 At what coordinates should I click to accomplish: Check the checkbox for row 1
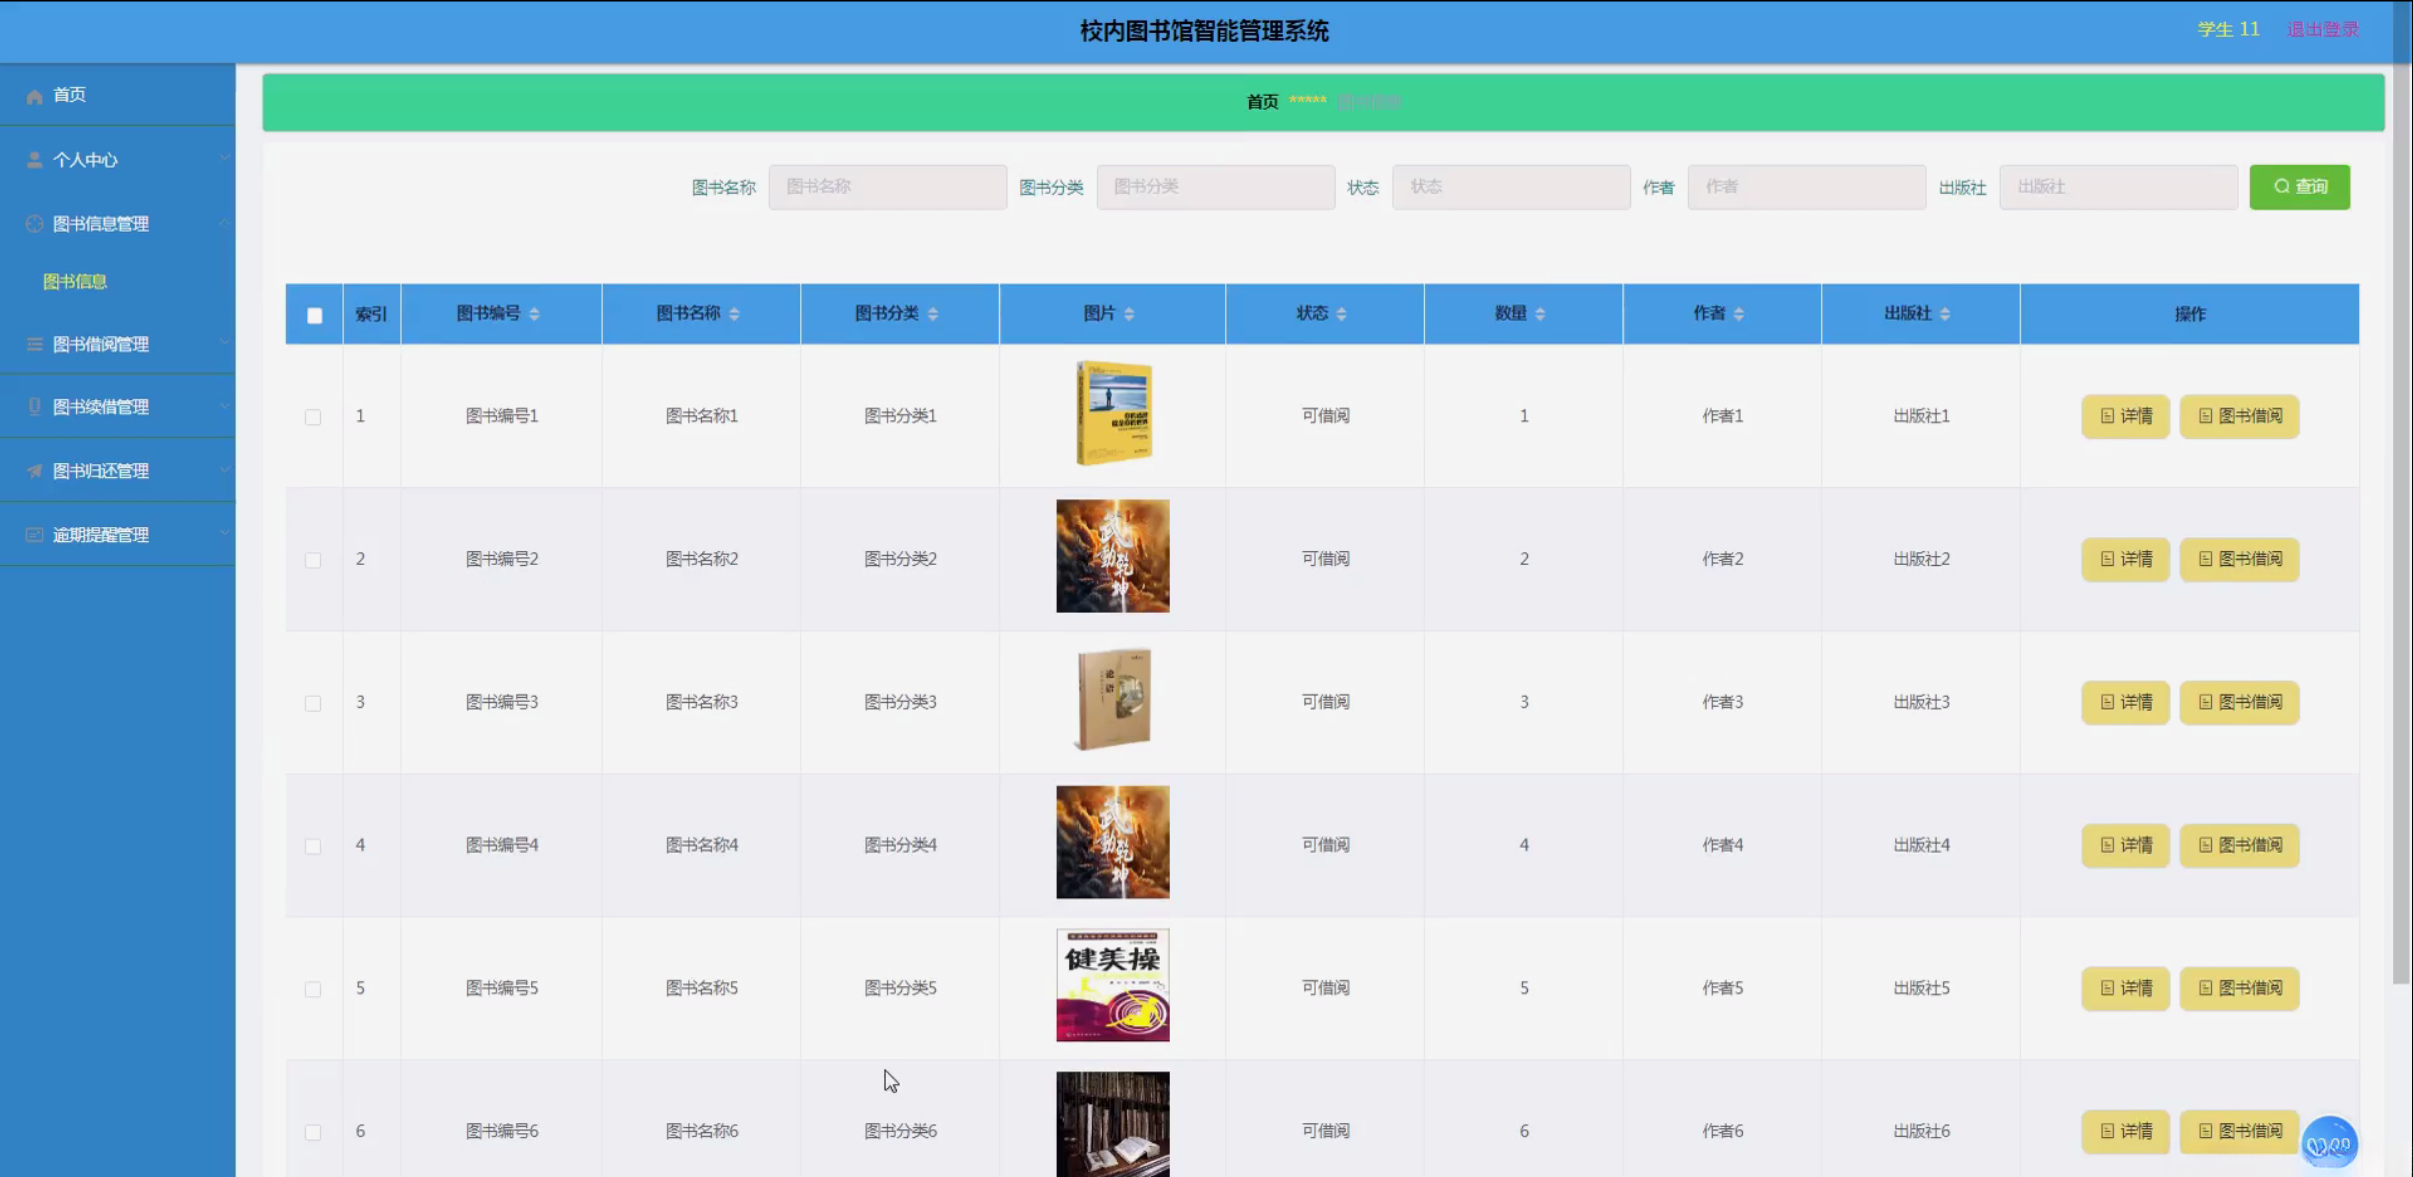pos(313,417)
